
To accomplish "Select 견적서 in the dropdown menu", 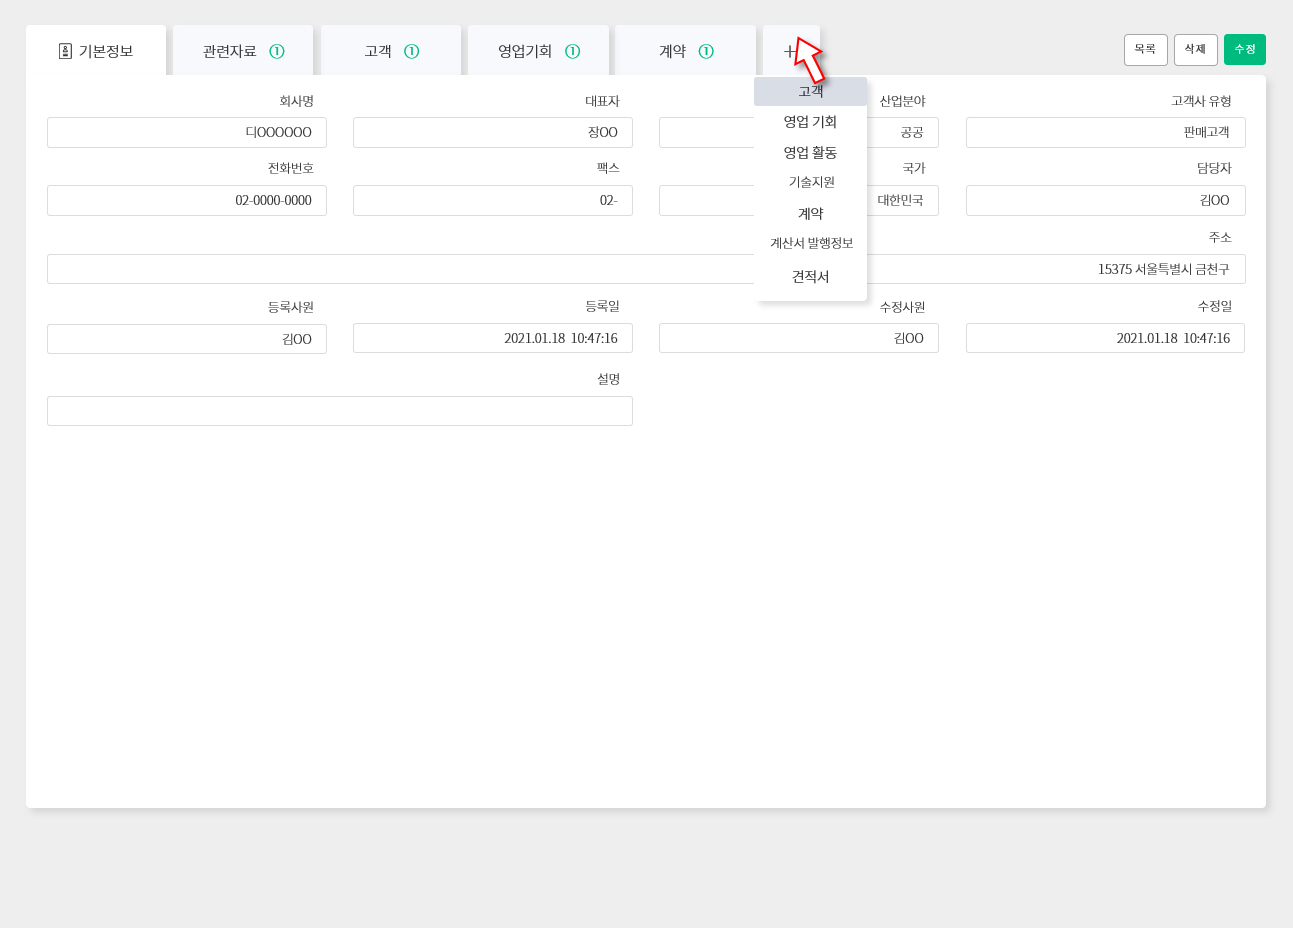I will pos(810,277).
